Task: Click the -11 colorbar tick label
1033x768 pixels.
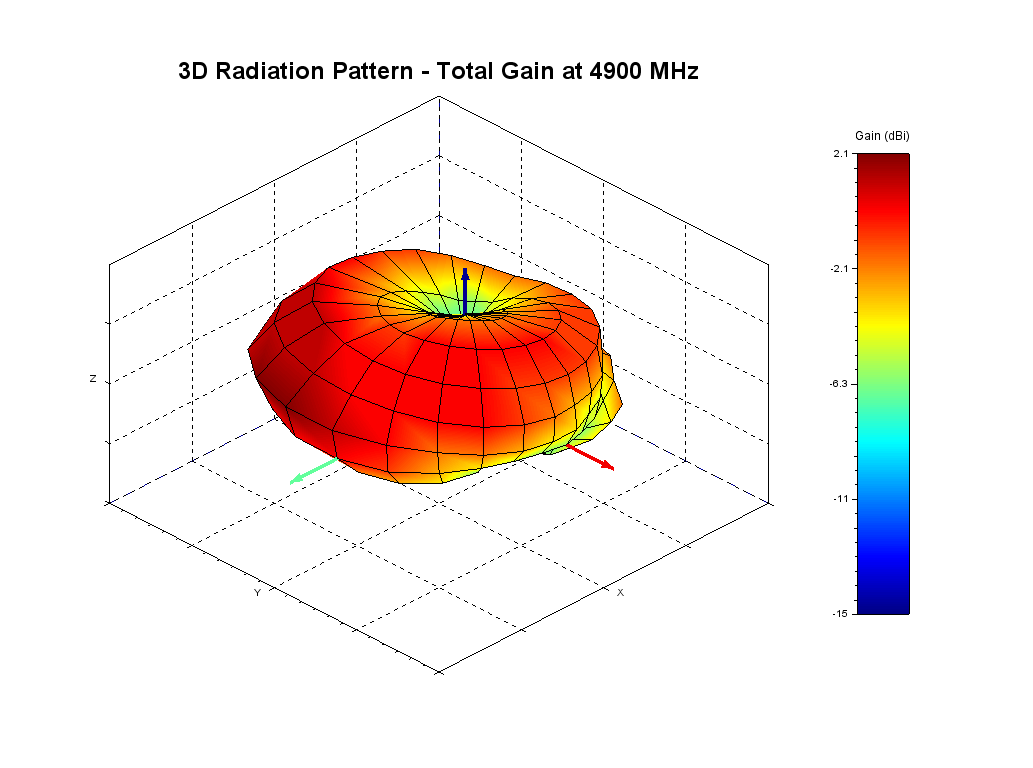Action: (x=842, y=498)
